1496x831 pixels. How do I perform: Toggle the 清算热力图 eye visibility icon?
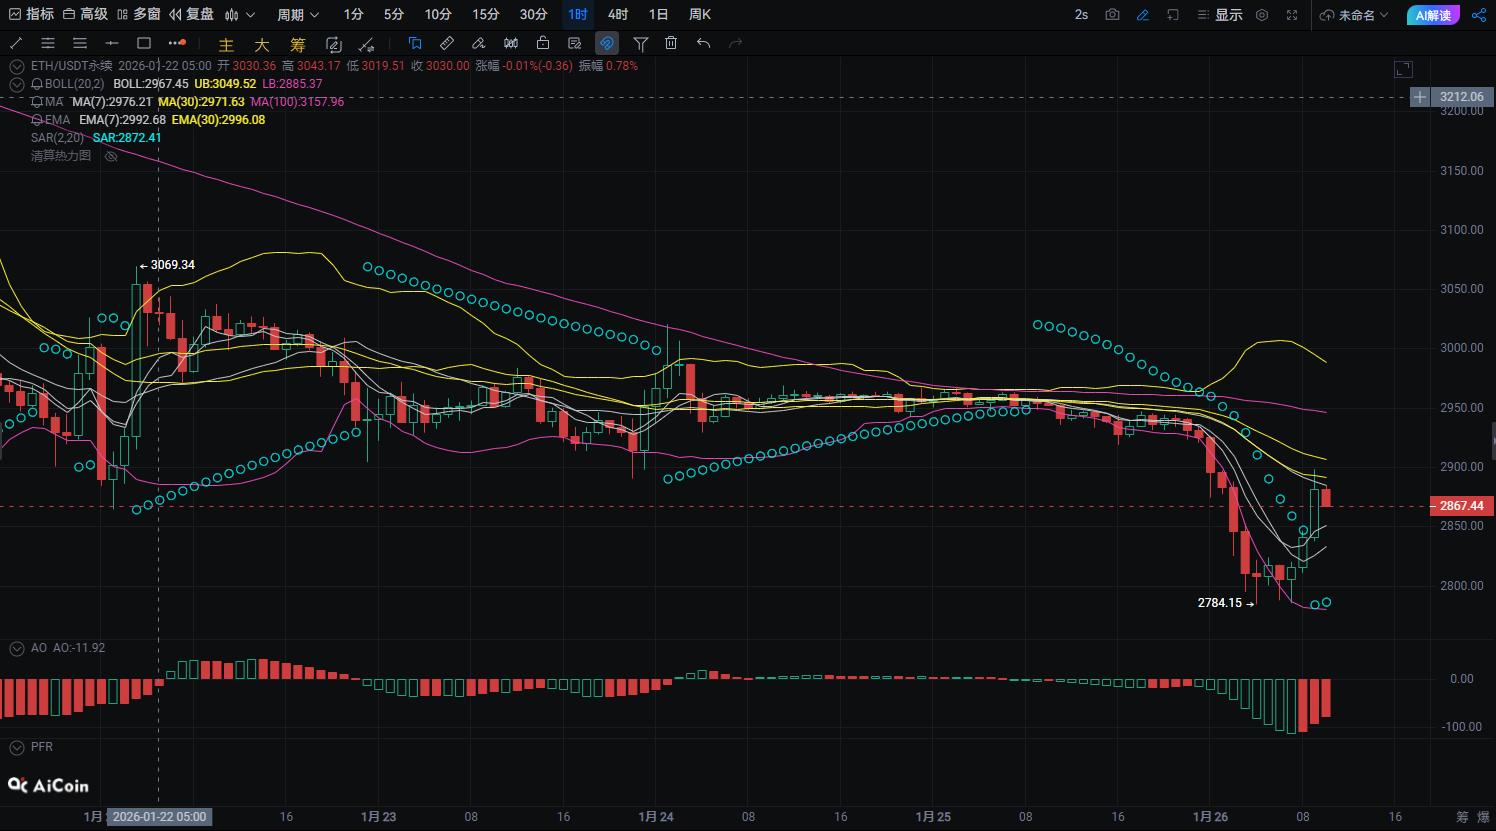point(111,156)
